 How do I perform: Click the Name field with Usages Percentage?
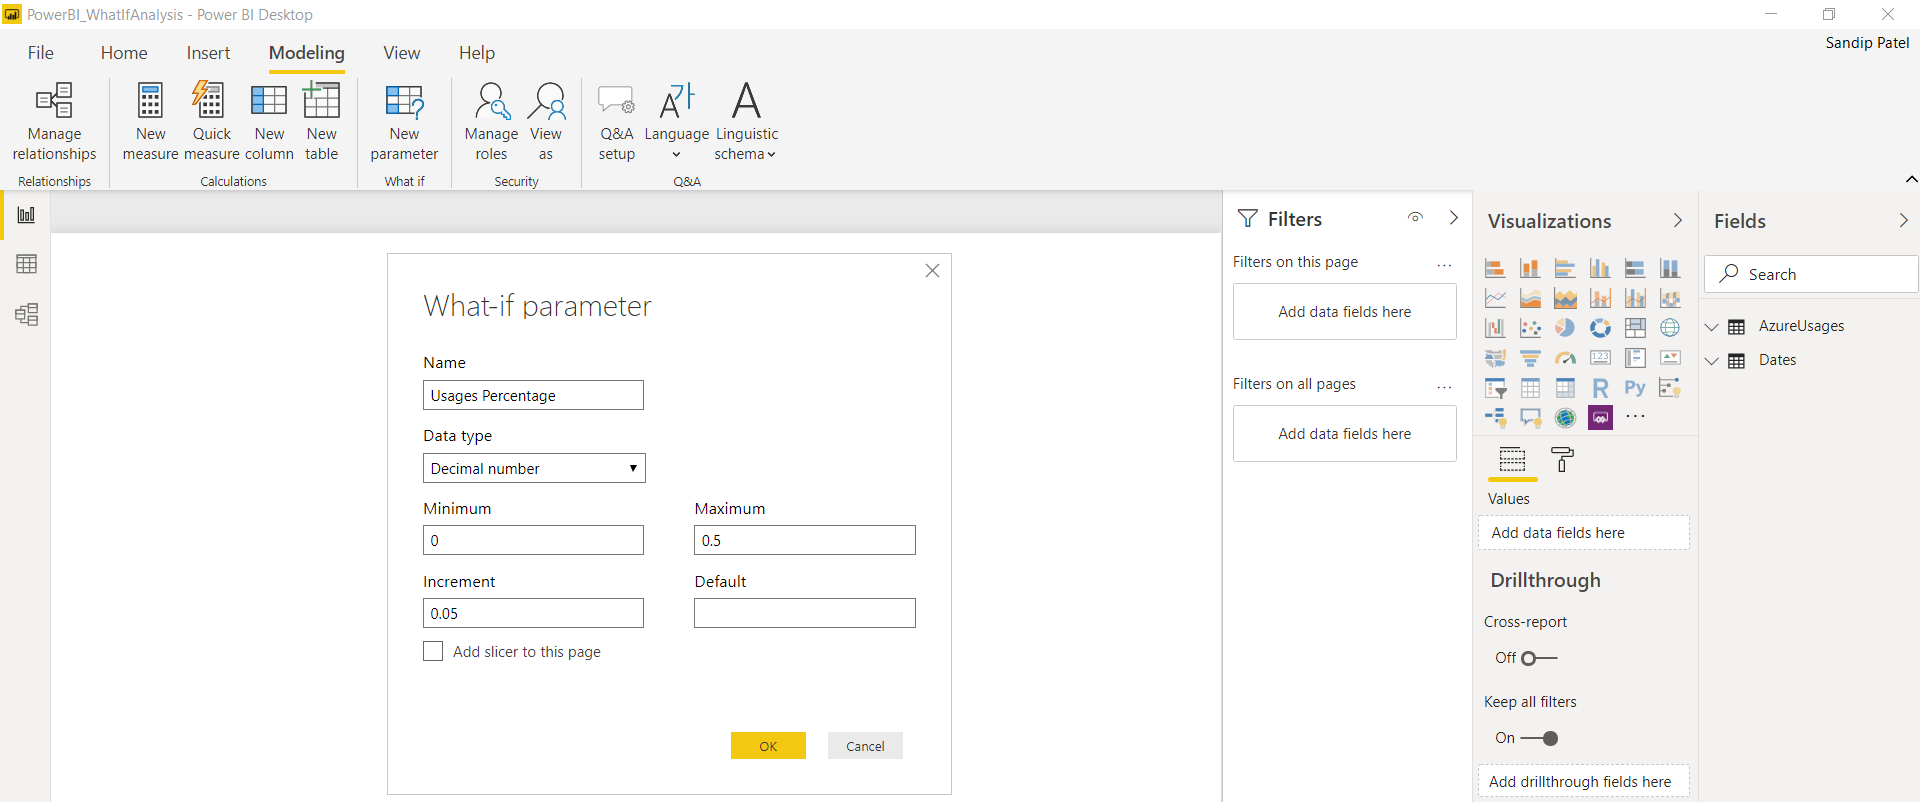pyautogui.click(x=533, y=395)
